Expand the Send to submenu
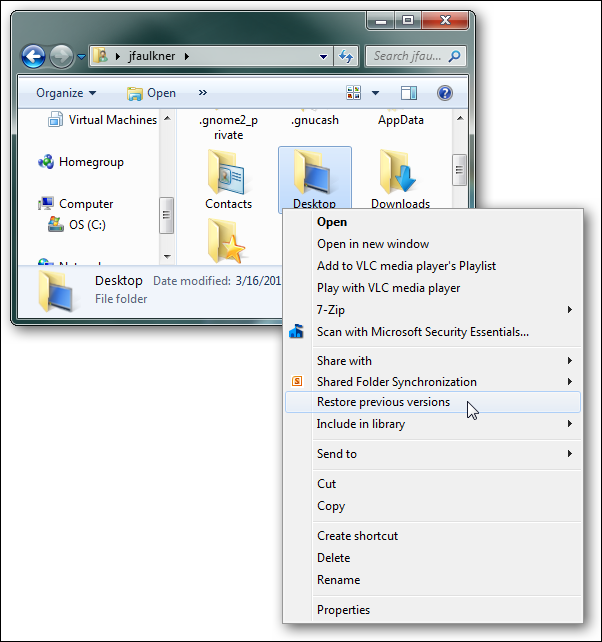 [x=433, y=454]
